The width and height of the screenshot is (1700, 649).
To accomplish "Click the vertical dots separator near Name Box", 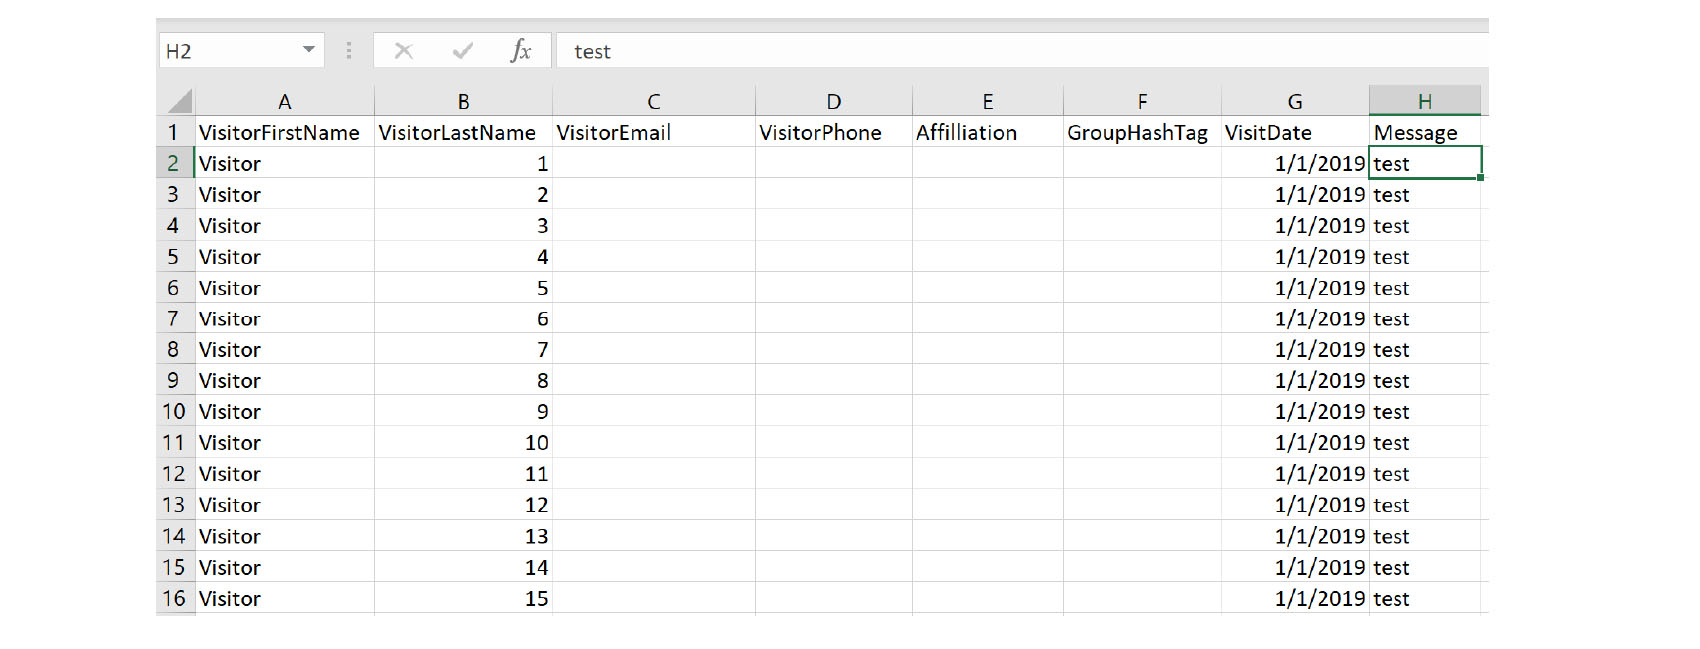I will pos(349,50).
